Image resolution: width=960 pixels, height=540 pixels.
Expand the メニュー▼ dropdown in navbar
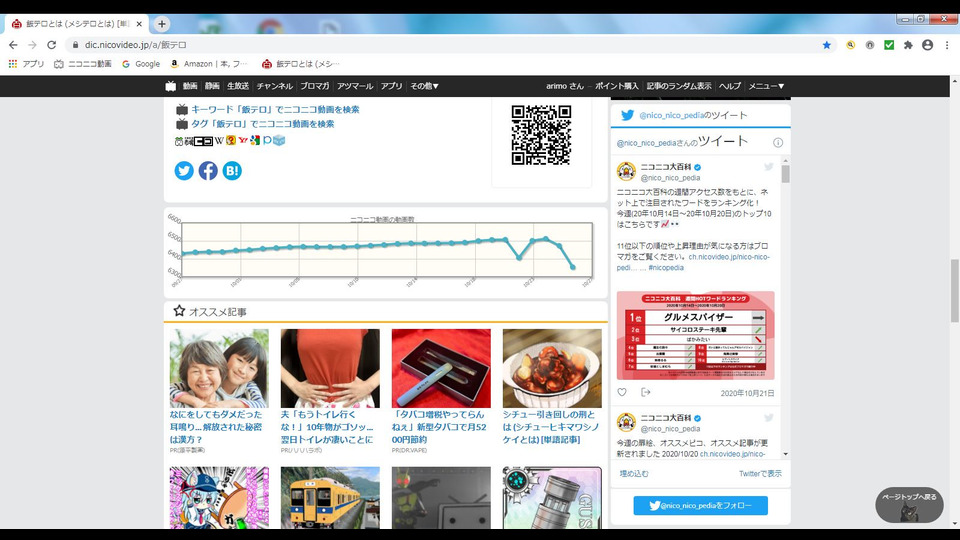[x=766, y=86]
